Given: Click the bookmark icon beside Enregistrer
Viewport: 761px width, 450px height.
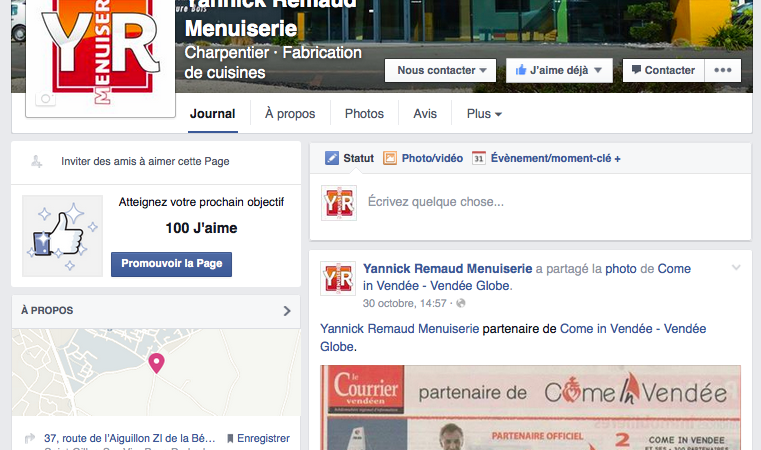Looking at the screenshot, I should point(230,438).
